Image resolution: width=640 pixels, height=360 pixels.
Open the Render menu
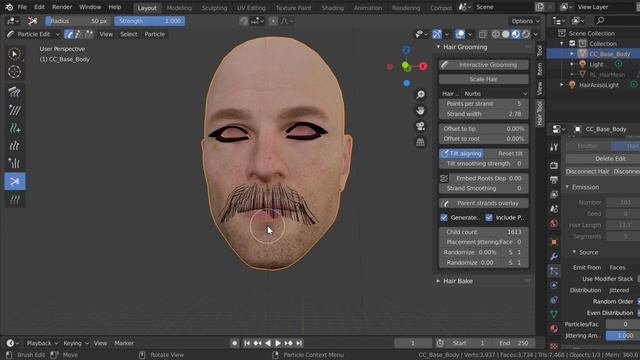pos(62,7)
